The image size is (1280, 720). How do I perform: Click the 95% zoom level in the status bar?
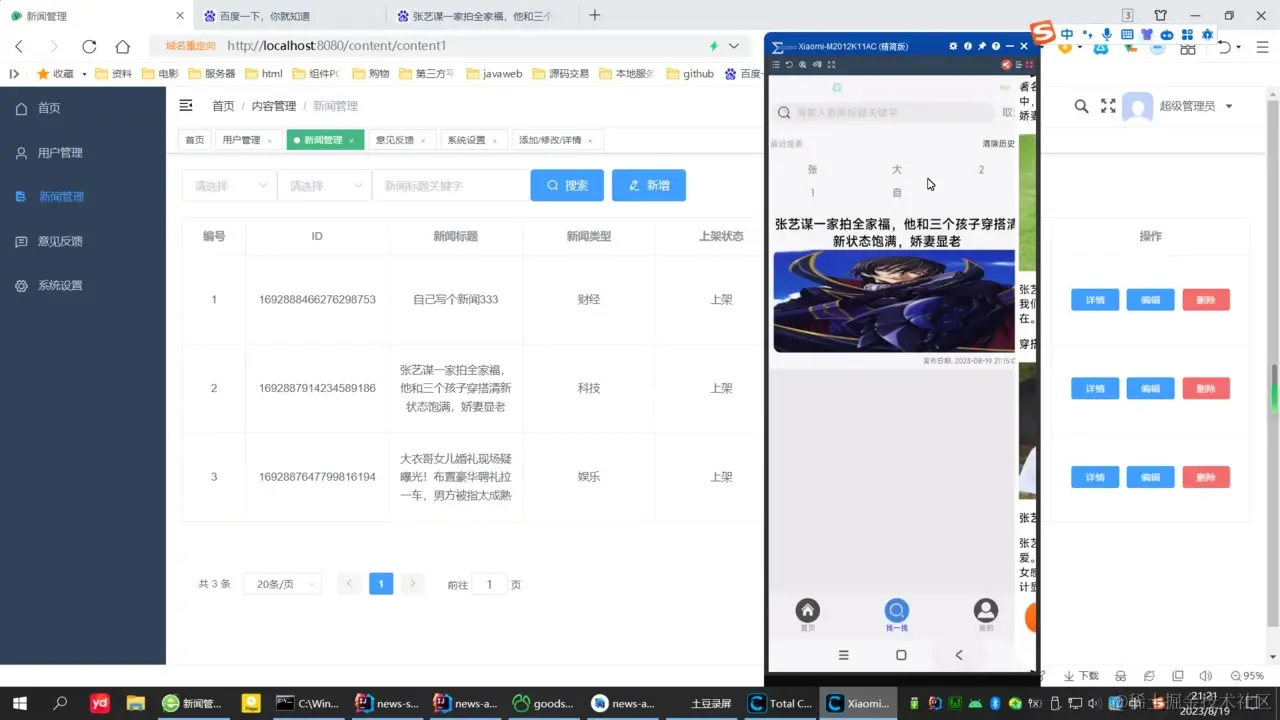pos(1247,676)
